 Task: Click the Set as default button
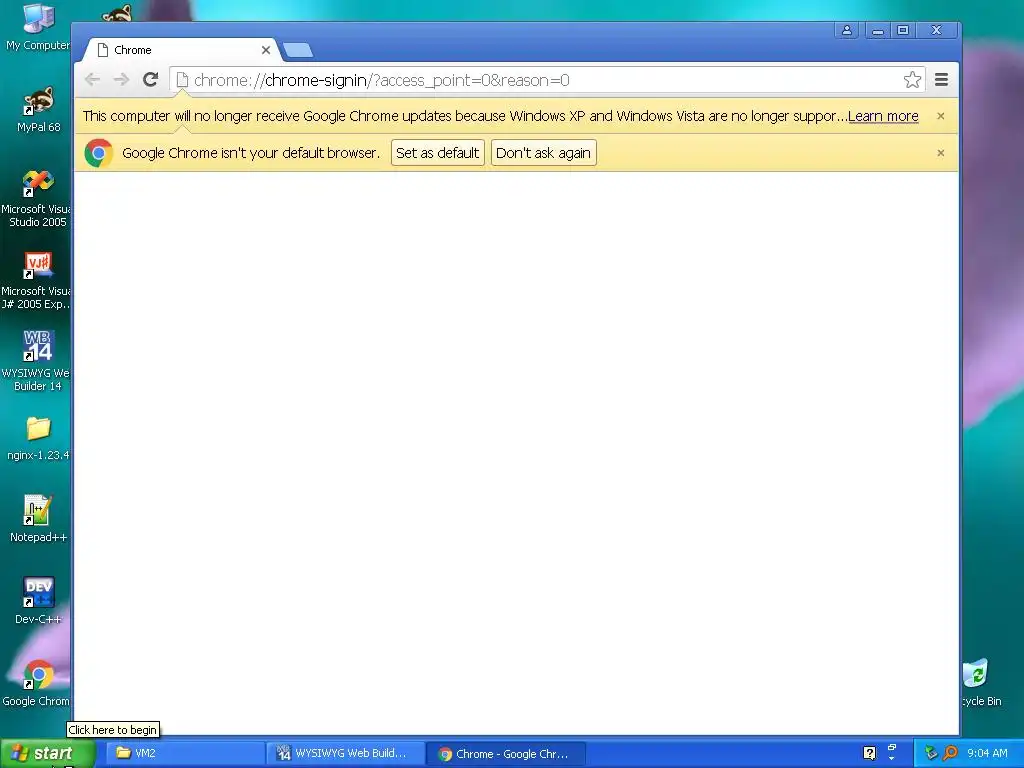(438, 153)
